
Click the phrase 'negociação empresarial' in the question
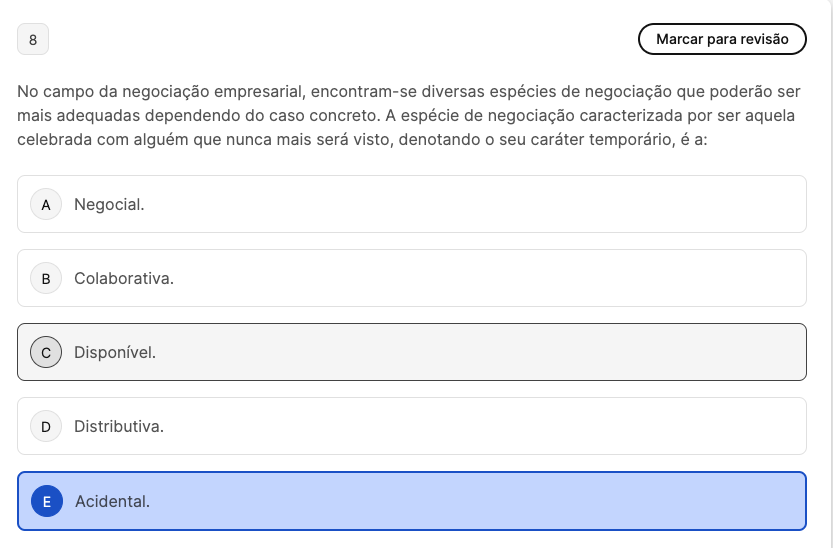pos(214,91)
